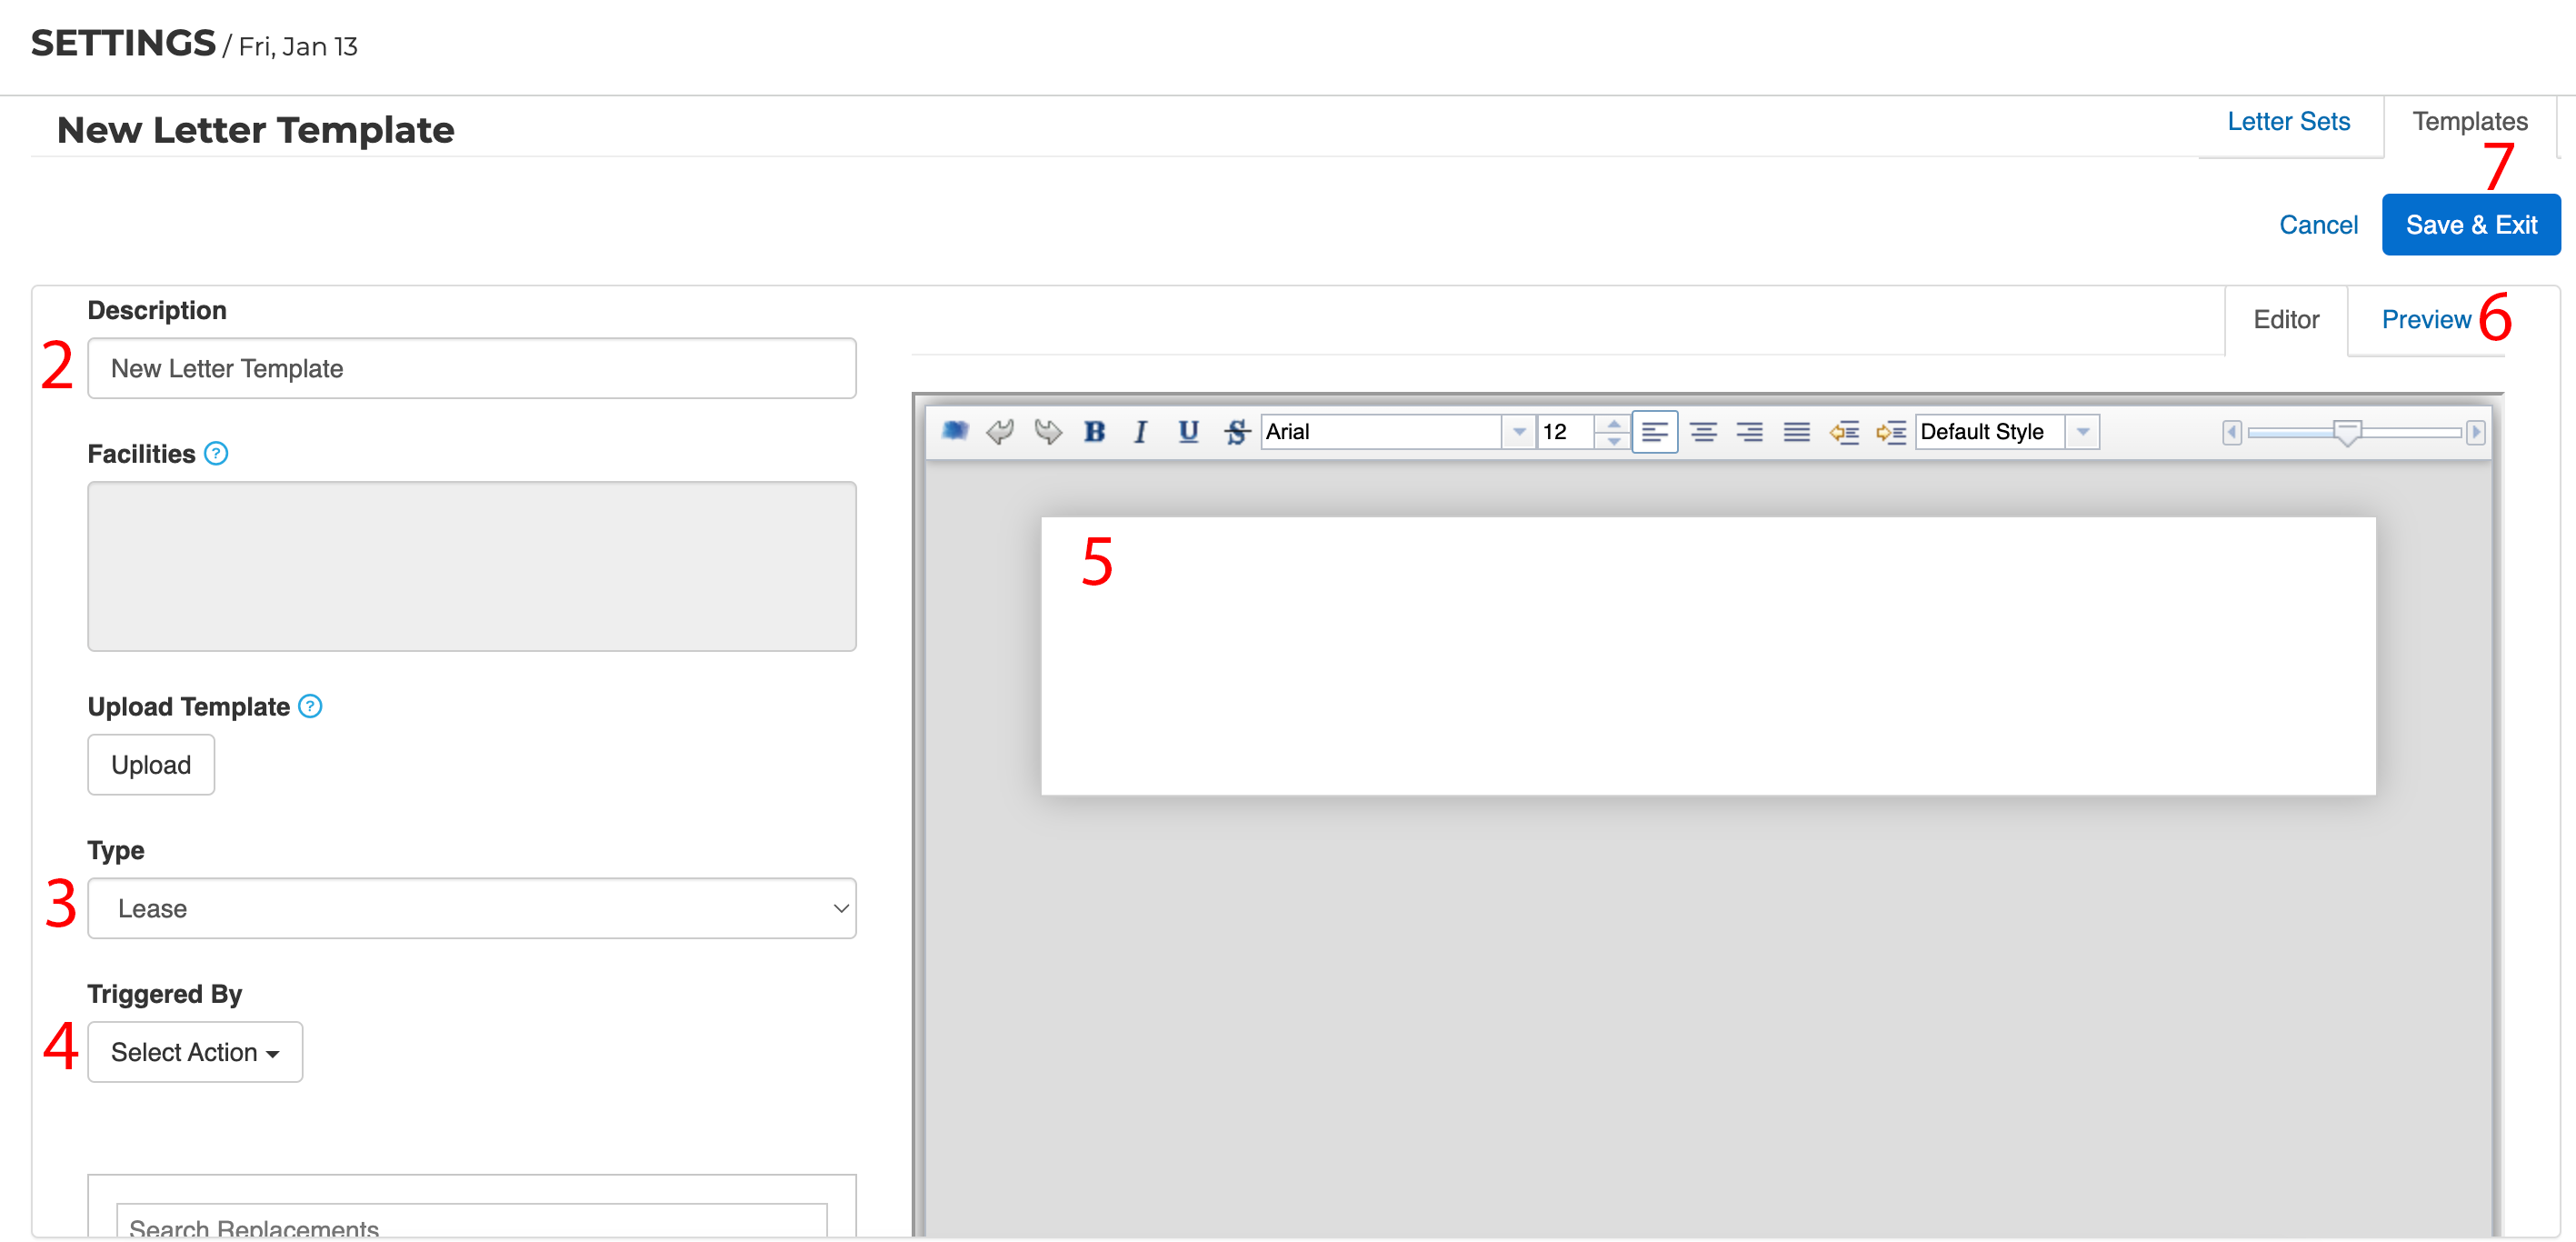Open the Arial font dropdown arrow
2576x1242 pixels.
click(1518, 432)
